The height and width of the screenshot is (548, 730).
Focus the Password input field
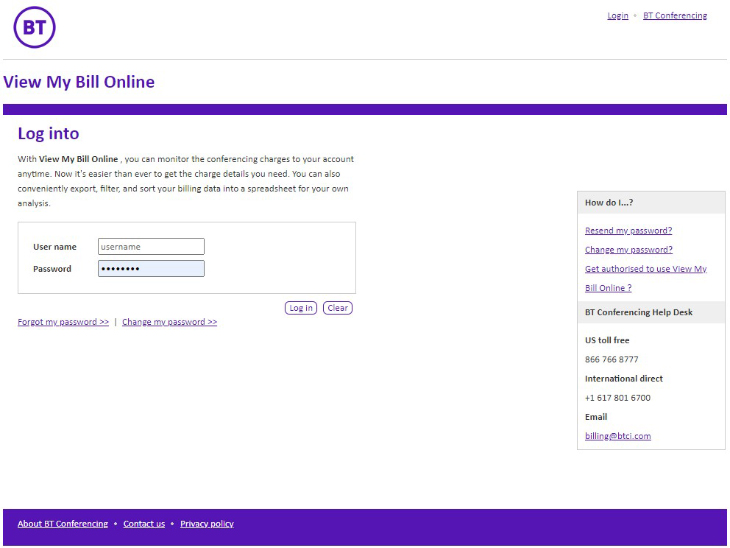click(151, 269)
